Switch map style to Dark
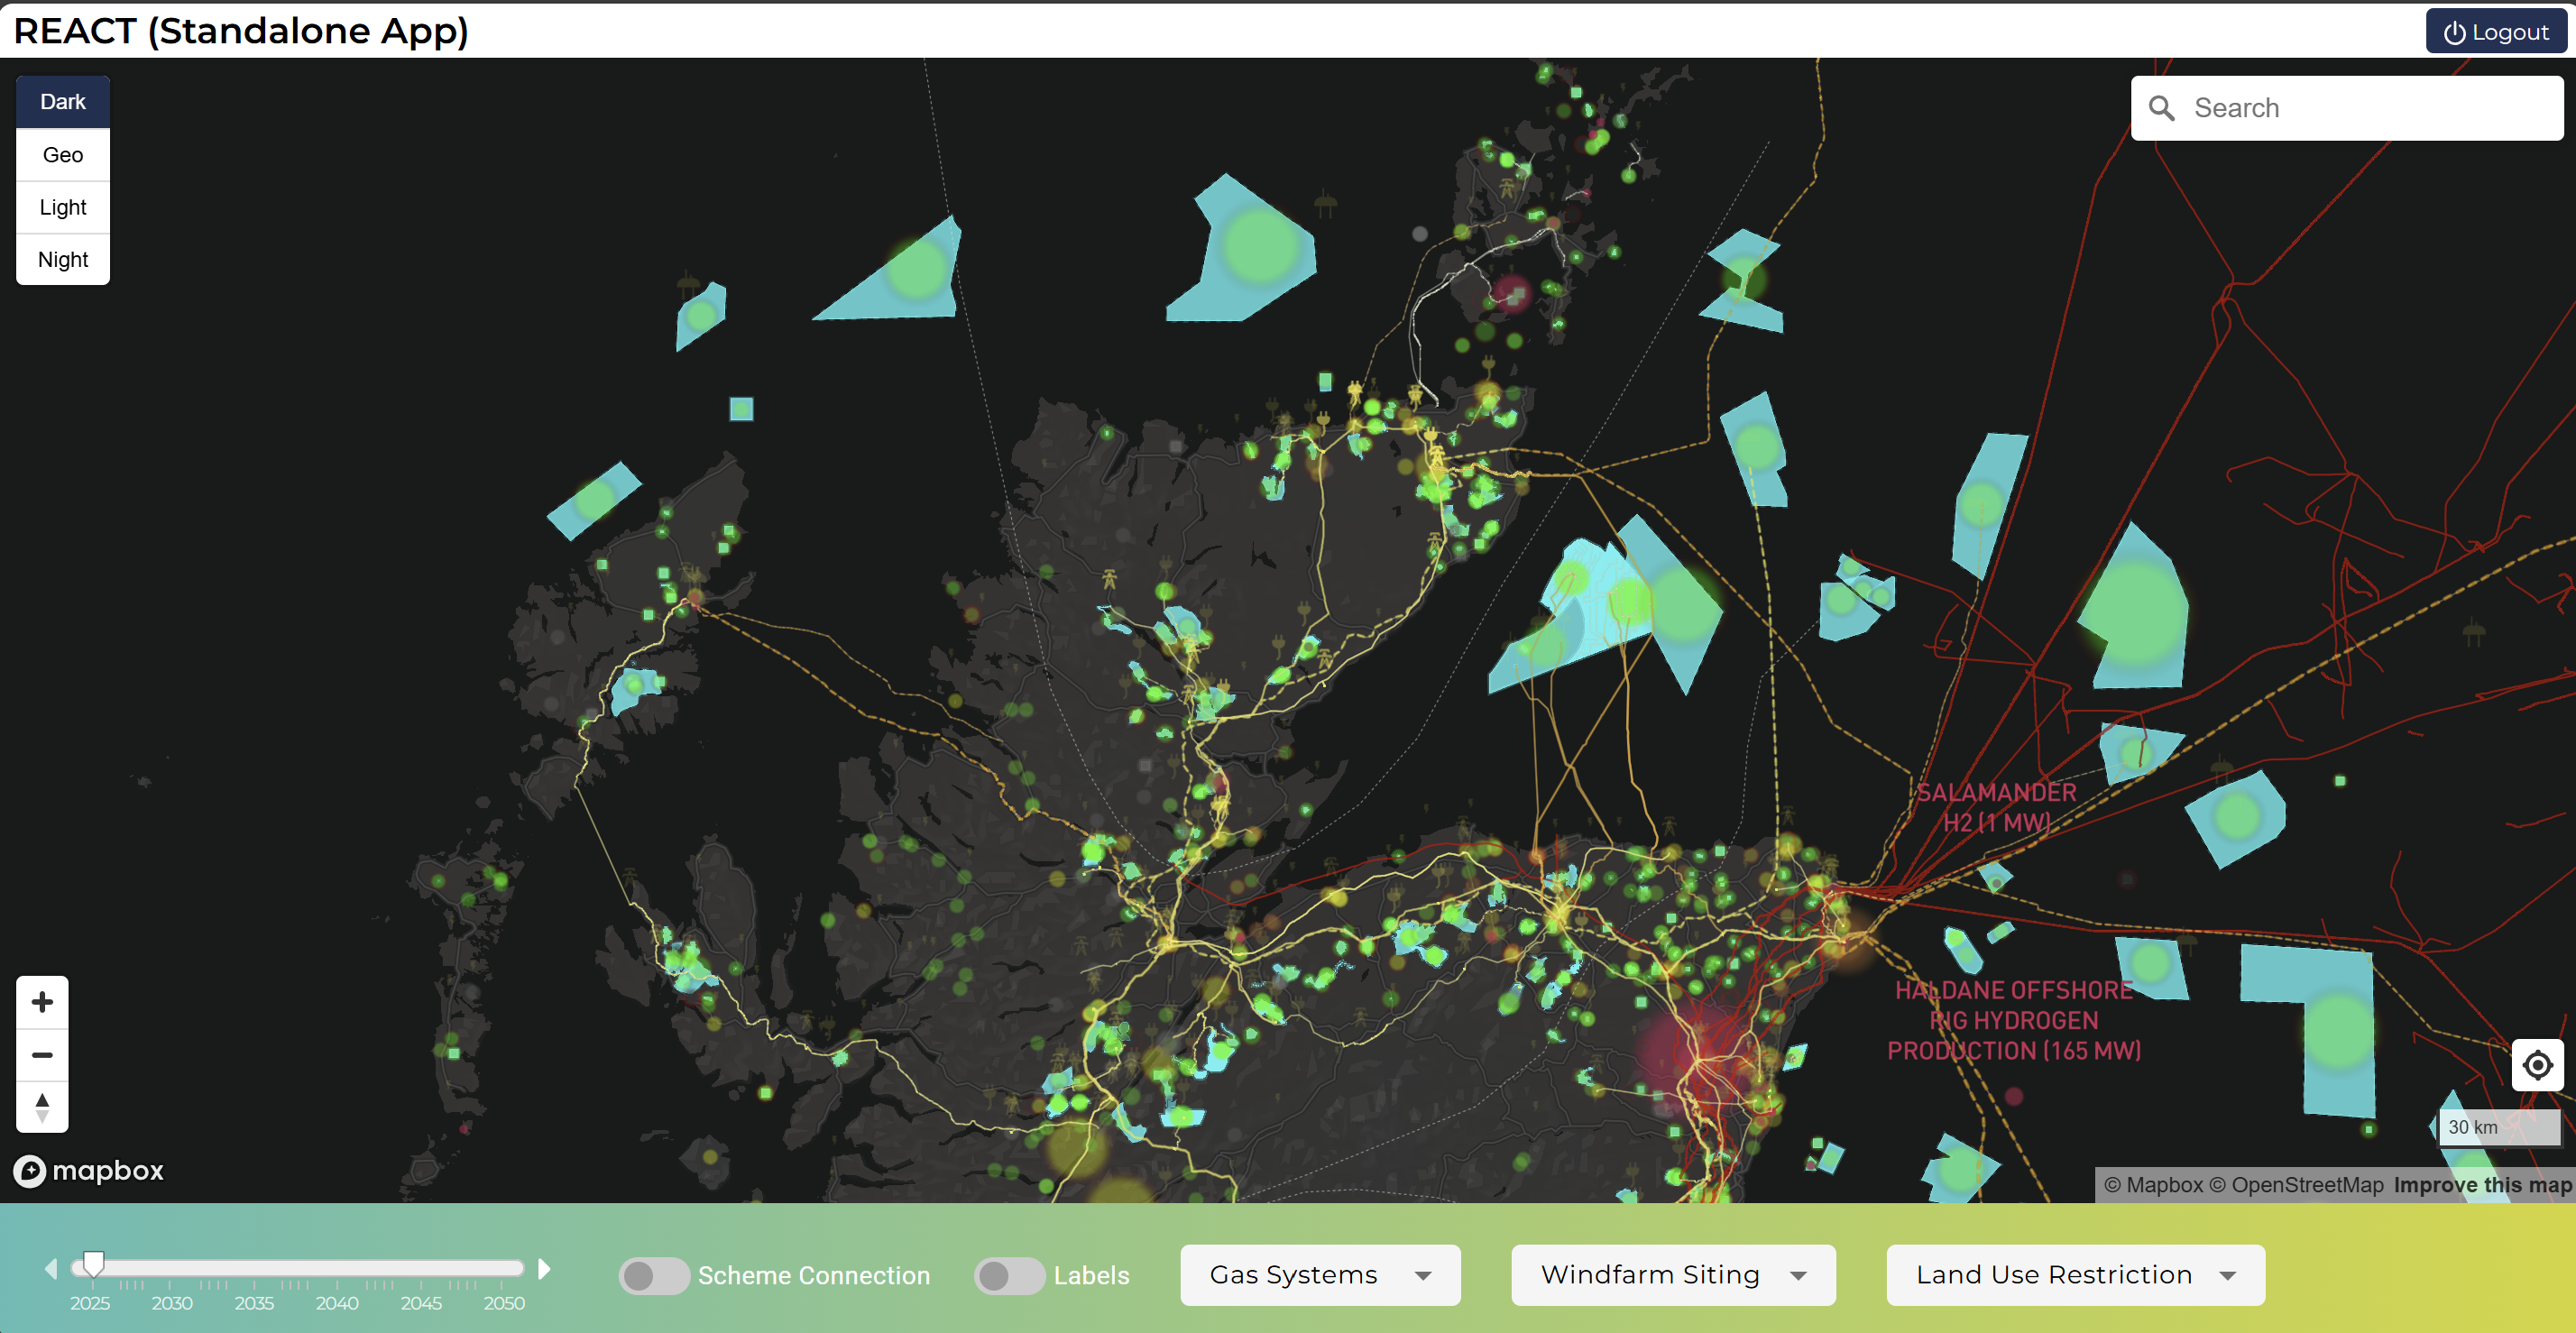 click(63, 102)
